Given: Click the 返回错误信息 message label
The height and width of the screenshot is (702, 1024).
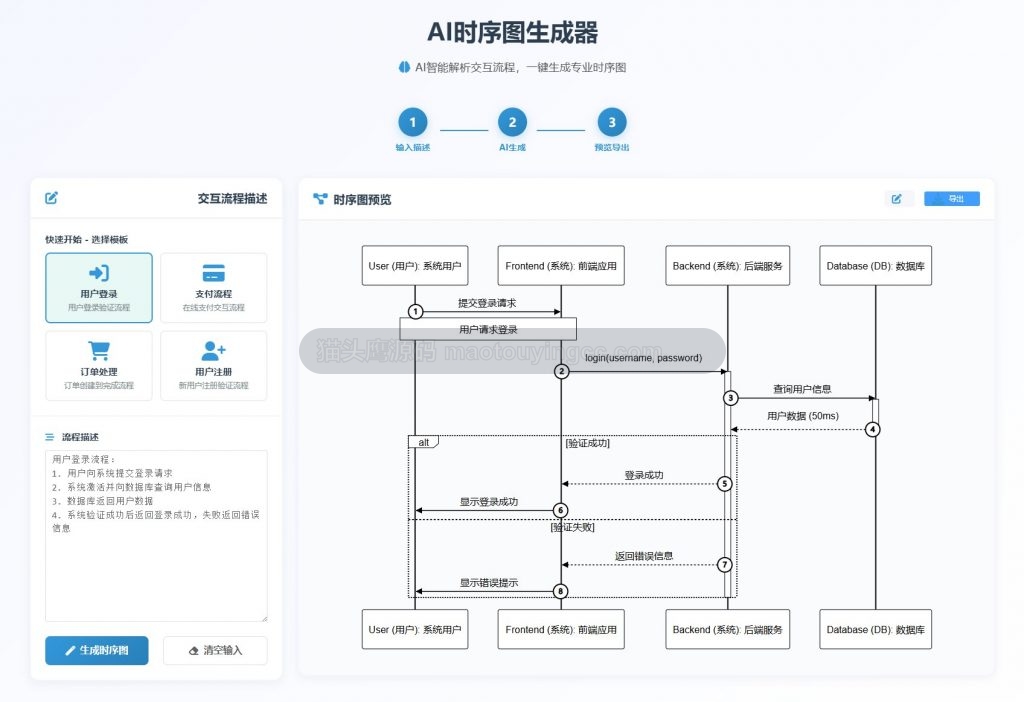Looking at the screenshot, I should pyautogui.click(x=644, y=556).
